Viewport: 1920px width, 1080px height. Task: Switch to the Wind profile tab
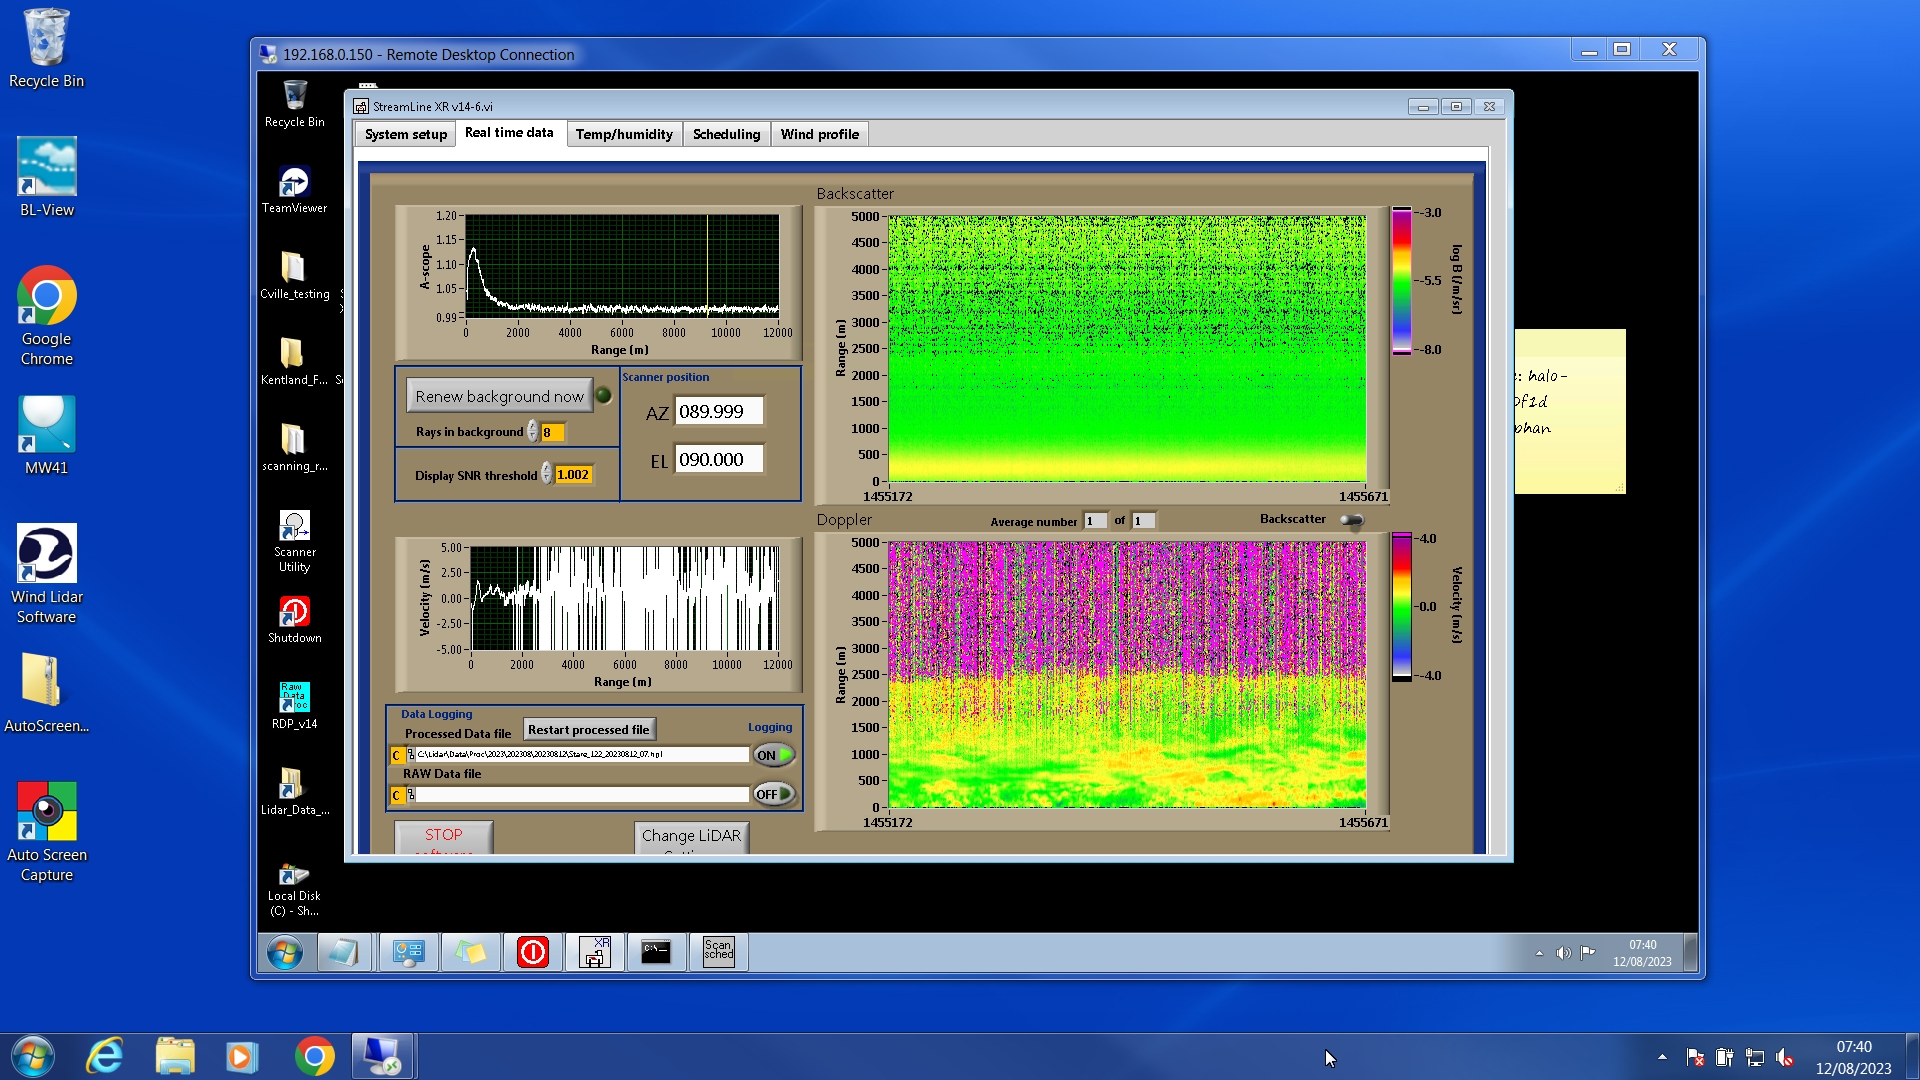click(819, 134)
